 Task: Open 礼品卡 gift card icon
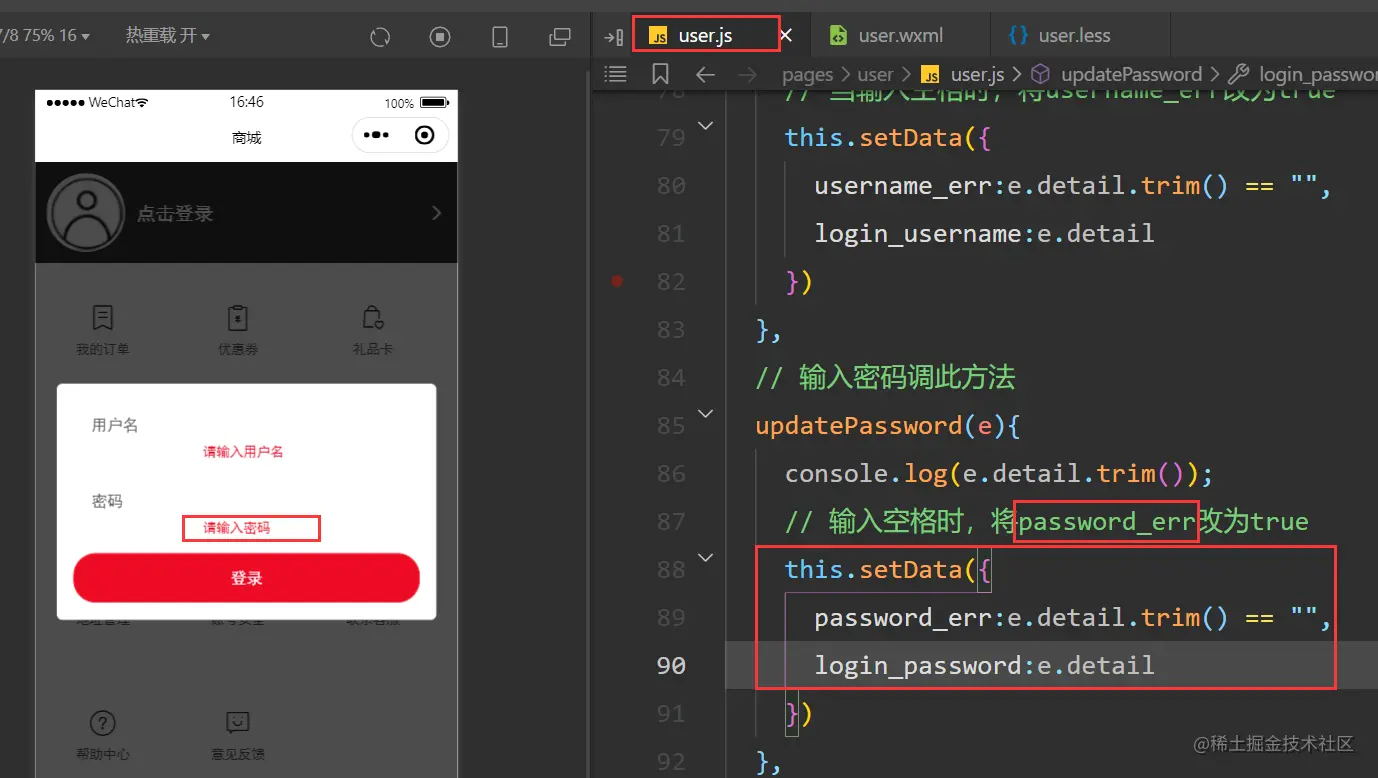[x=372, y=318]
